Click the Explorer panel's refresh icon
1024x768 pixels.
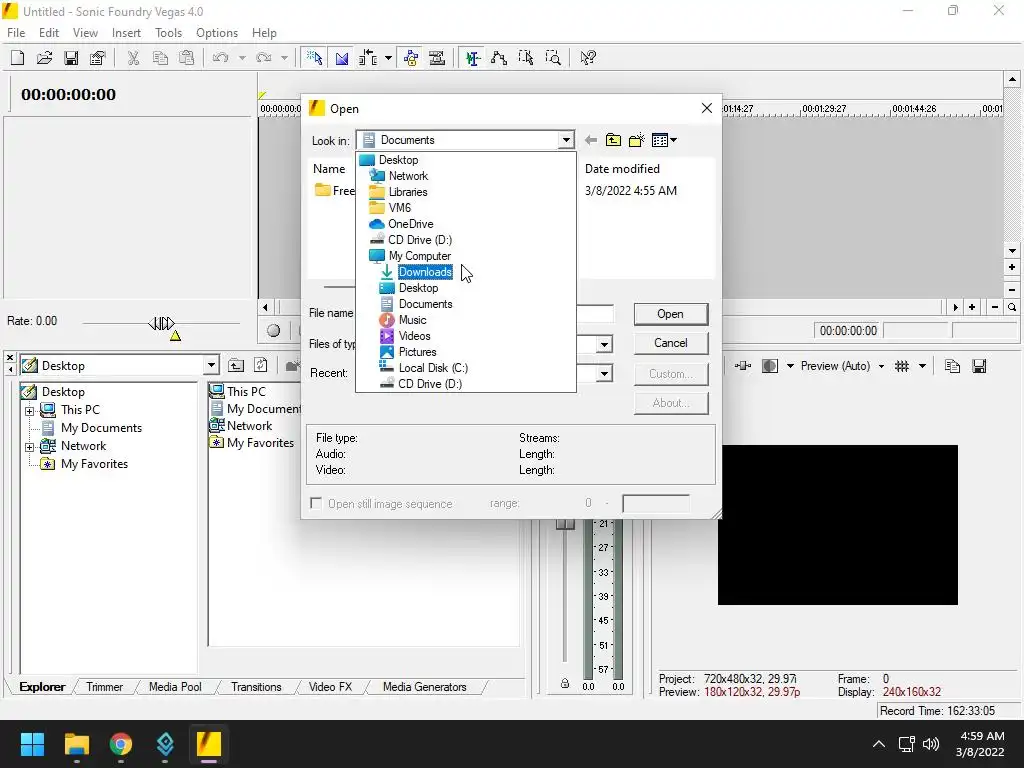261,366
